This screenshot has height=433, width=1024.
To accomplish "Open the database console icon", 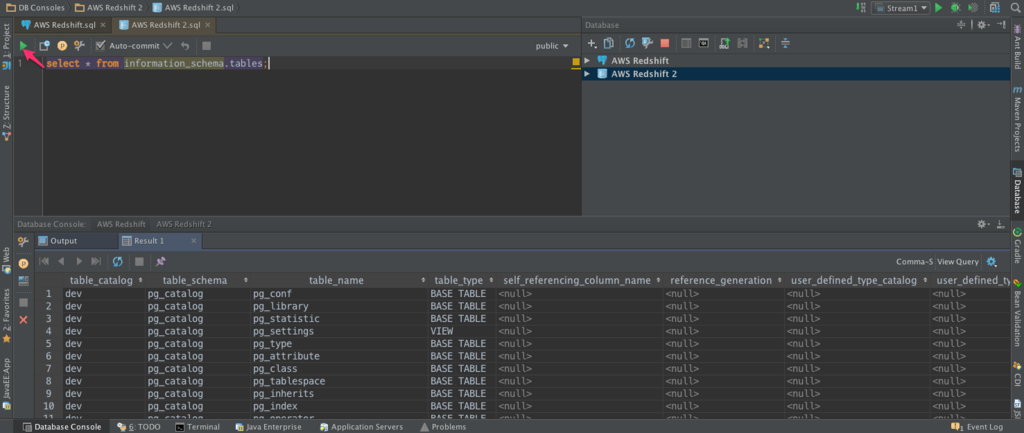I will [703, 43].
